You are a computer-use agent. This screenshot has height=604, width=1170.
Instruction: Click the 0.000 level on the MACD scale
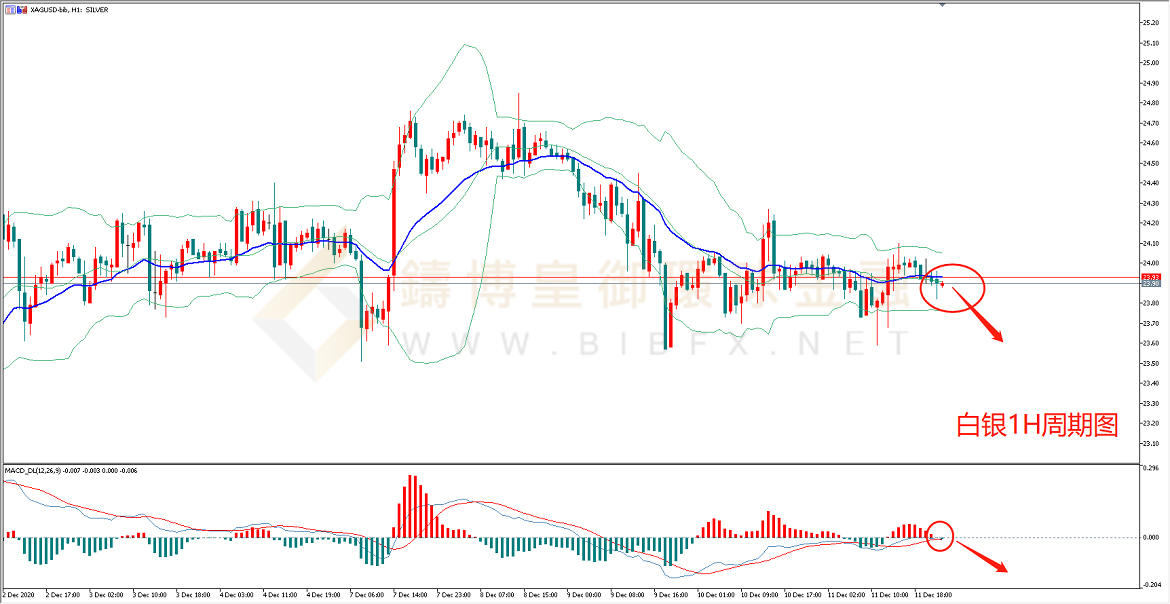(x=1151, y=537)
